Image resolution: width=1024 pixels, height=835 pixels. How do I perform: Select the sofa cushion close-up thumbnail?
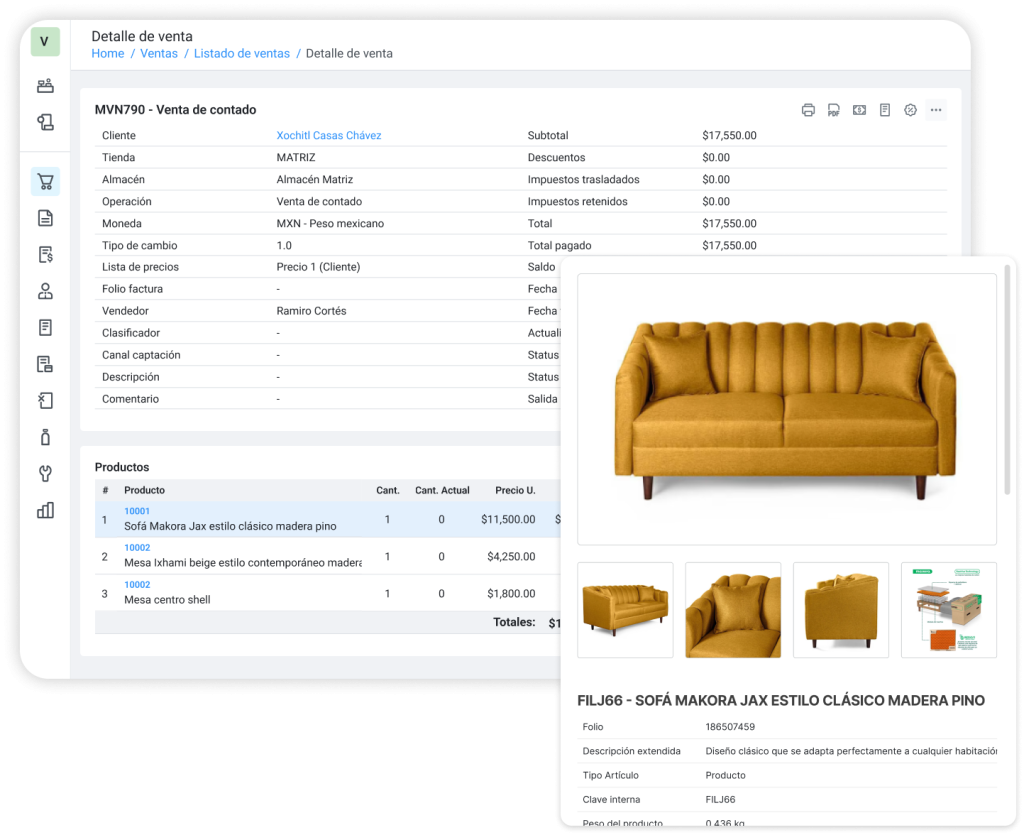[x=733, y=610]
